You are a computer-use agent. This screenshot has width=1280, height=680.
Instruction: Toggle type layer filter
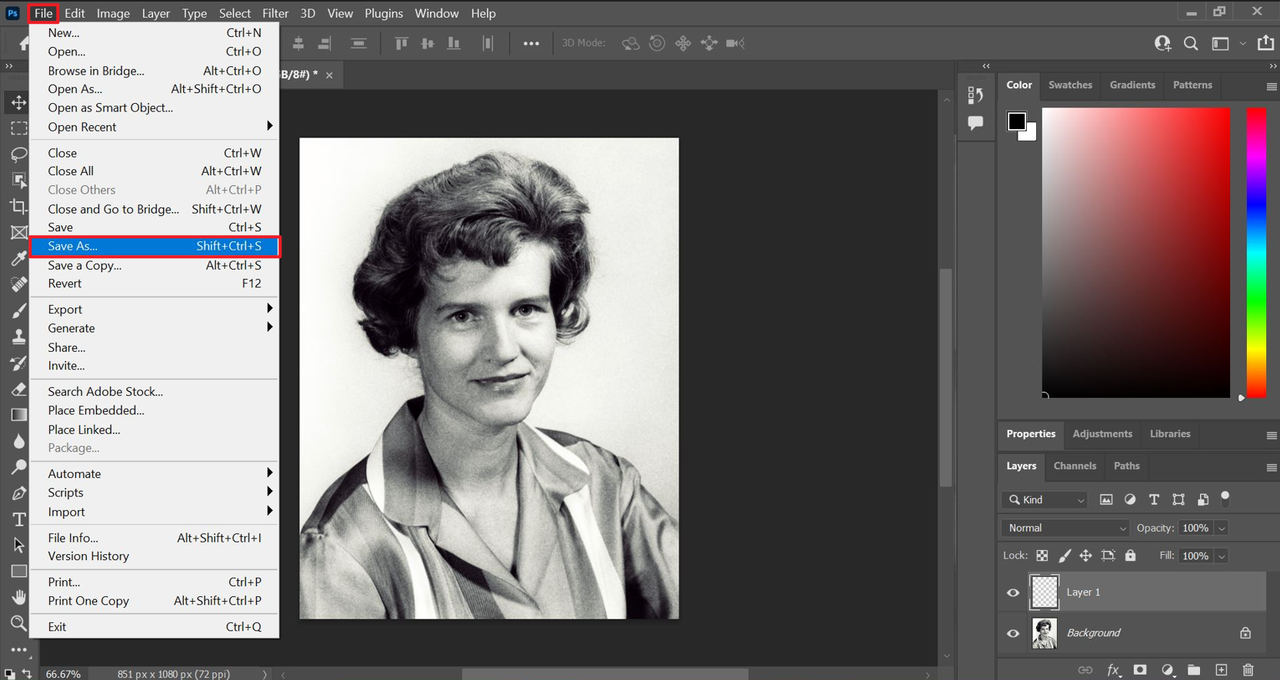click(x=1154, y=500)
